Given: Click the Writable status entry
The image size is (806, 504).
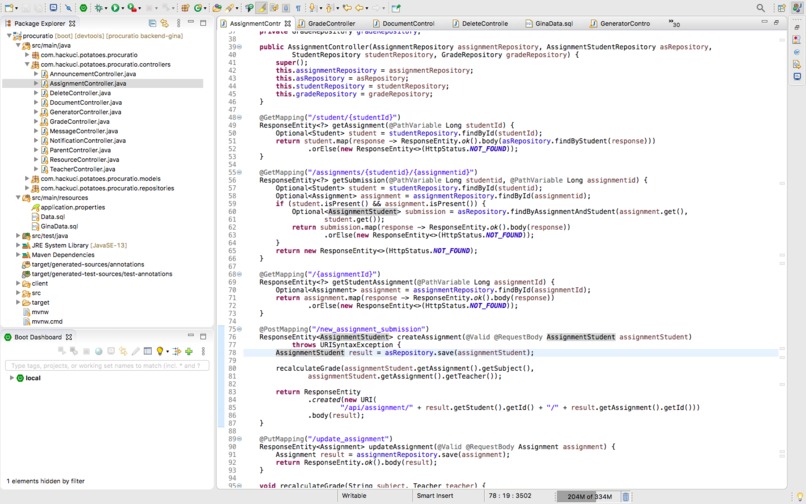Looking at the screenshot, I should point(354,496).
